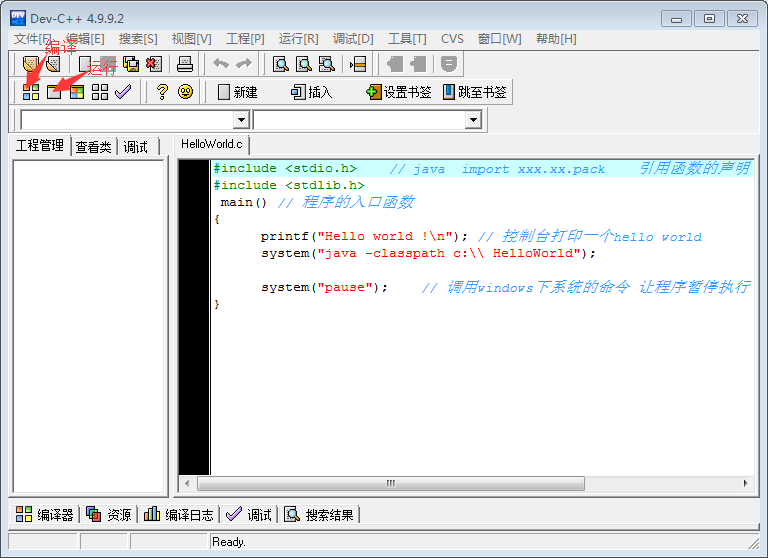This screenshot has height=558, width=768.
Task: Open the CVS menu
Action: 452,39
